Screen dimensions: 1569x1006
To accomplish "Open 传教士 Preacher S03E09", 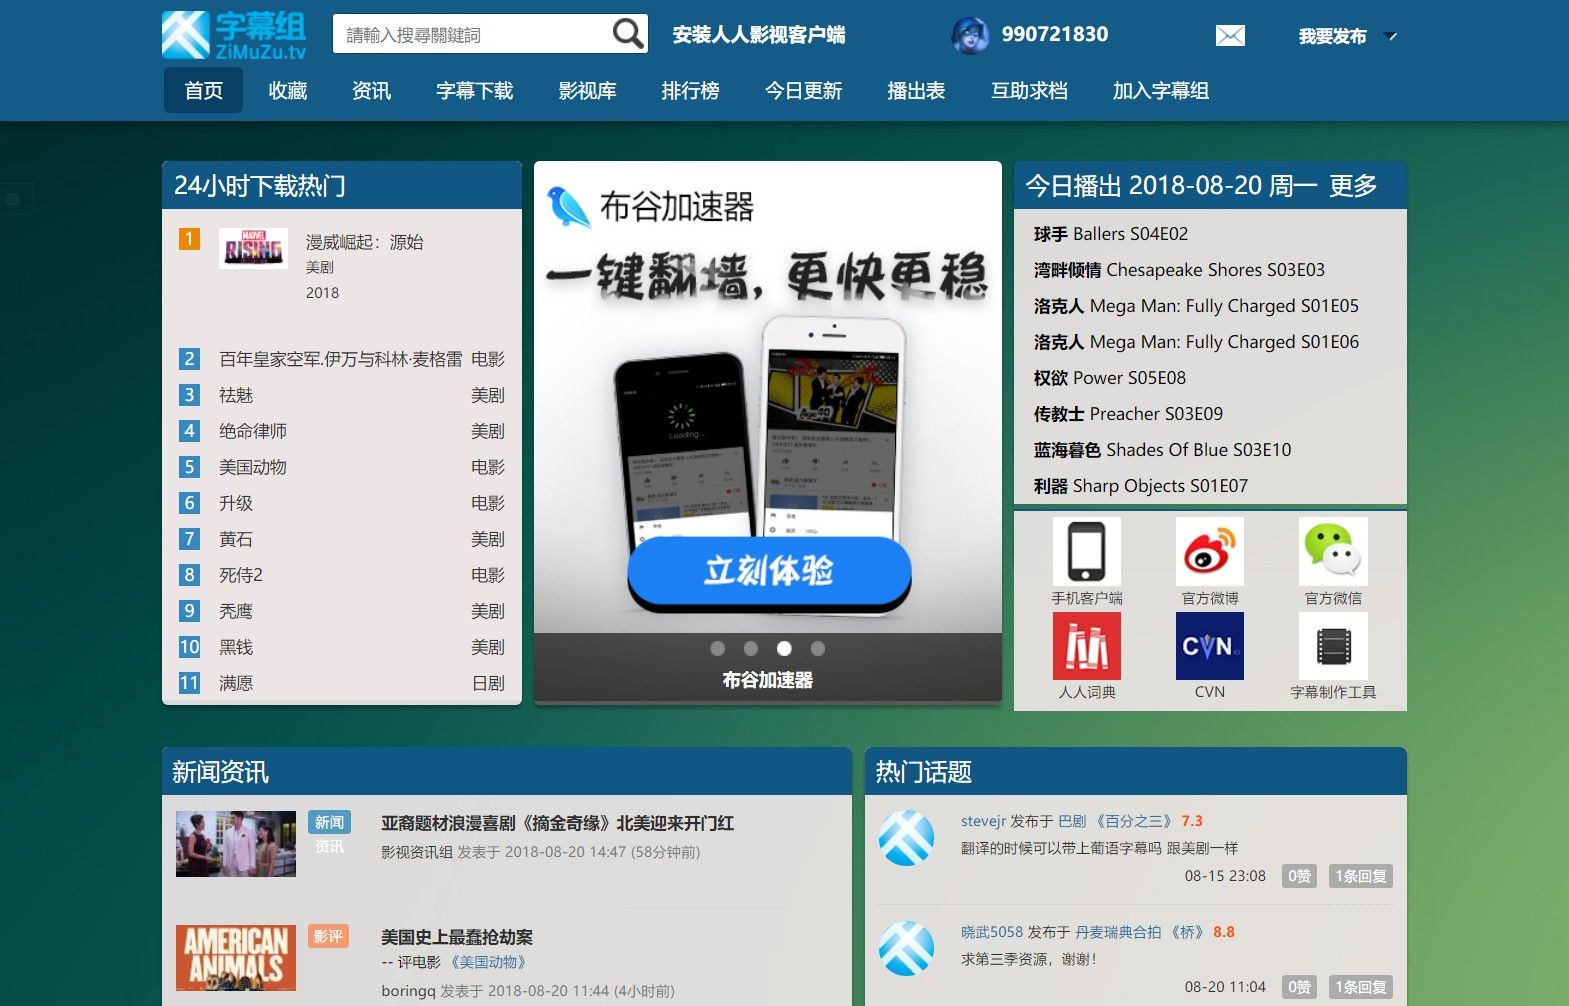I will pos(1128,414).
